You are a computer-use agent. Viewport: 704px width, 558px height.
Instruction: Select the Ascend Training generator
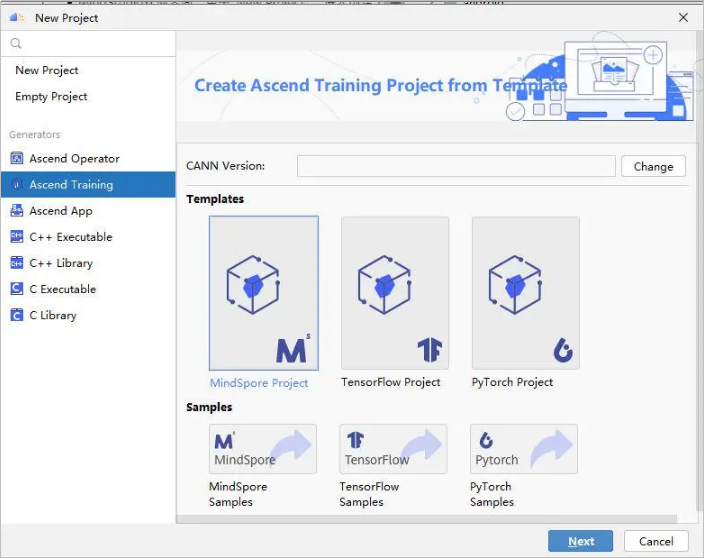coord(88,185)
